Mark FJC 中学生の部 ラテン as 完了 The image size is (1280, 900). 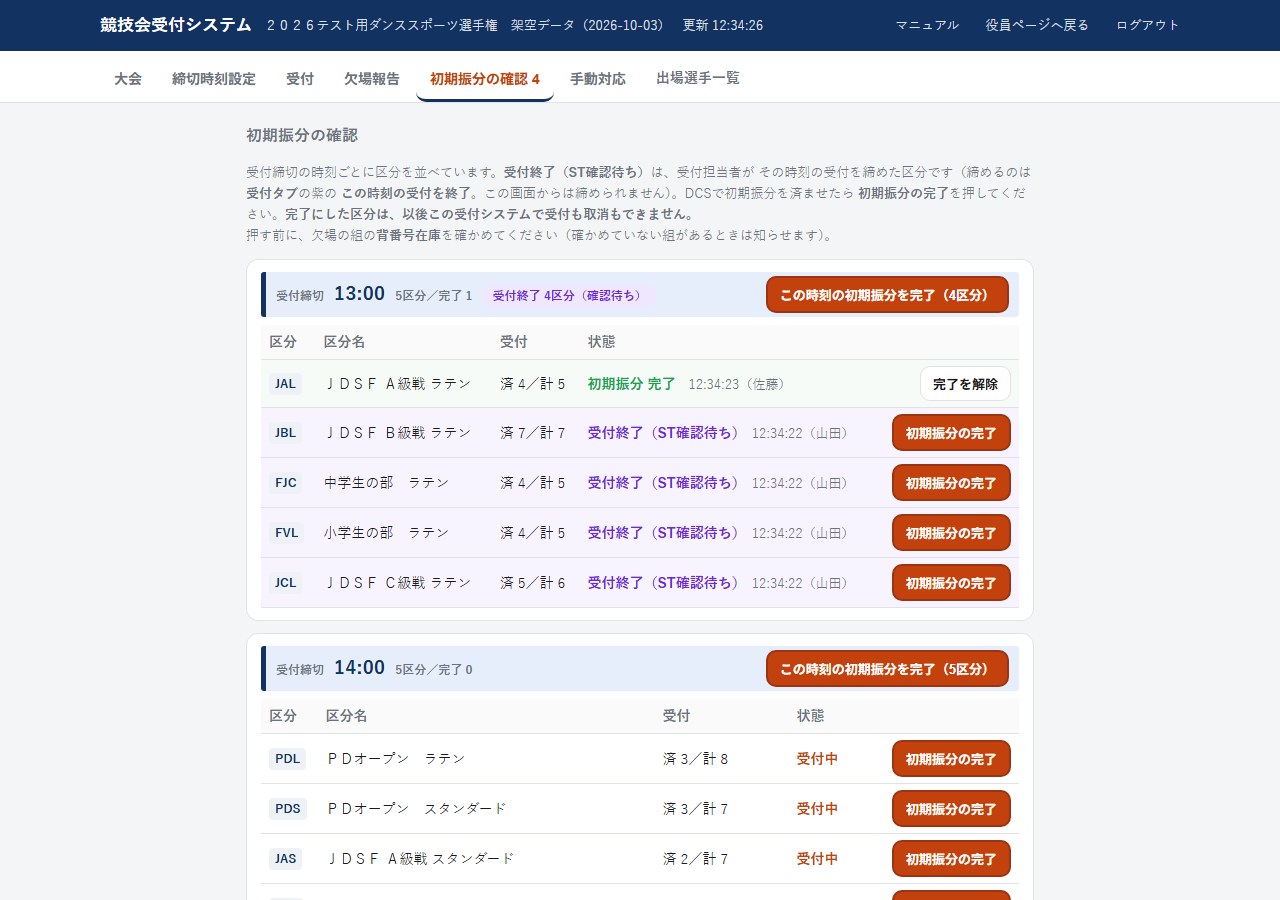click(951, 483)
